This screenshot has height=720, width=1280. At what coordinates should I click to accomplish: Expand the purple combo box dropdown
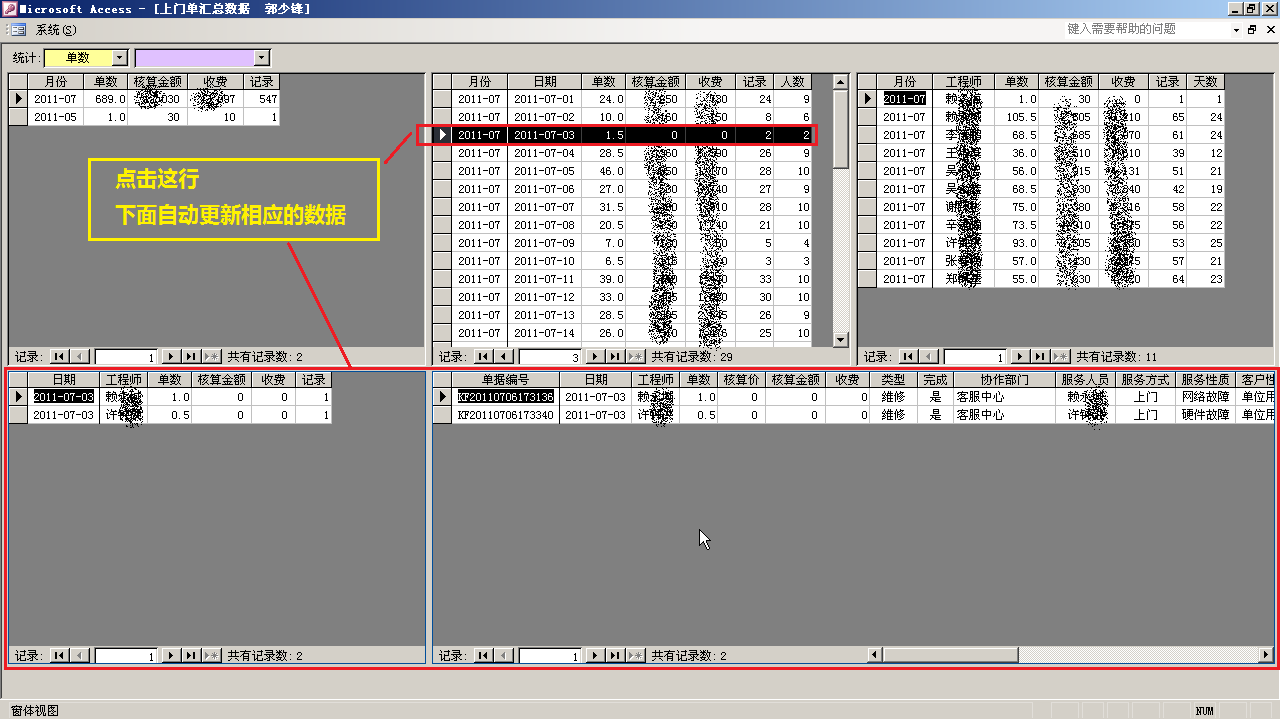[x=262, y=58]
